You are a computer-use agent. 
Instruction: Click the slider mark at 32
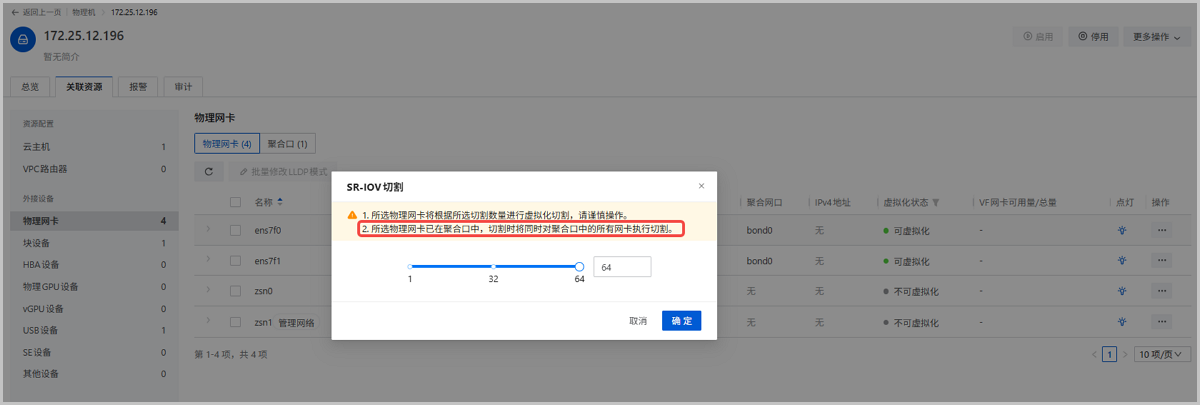493,267
